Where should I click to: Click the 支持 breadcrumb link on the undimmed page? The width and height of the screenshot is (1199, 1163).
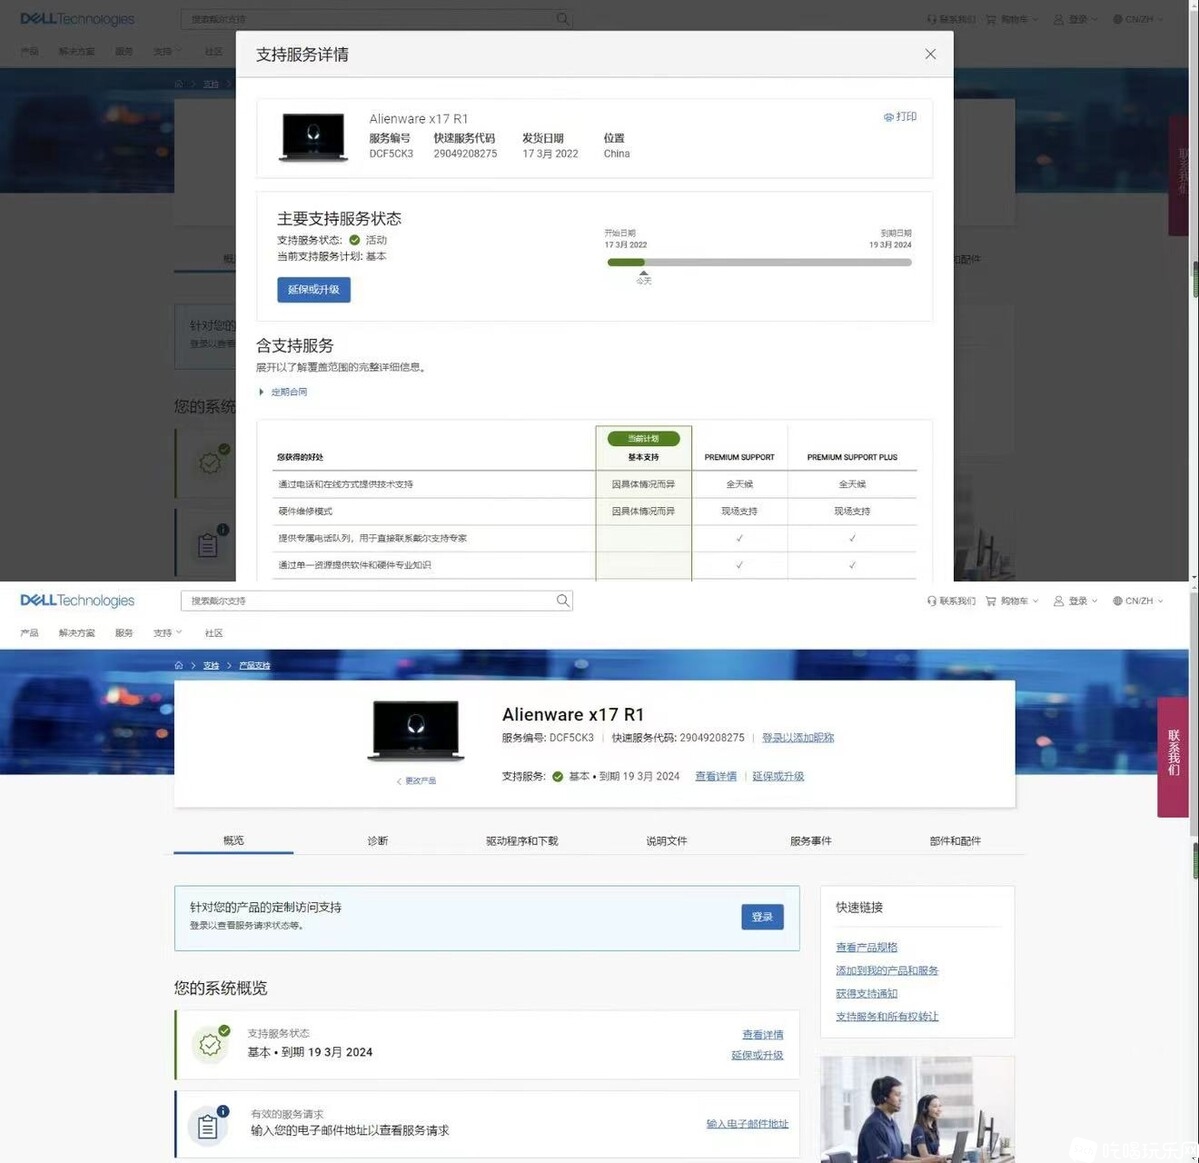click(x=211, y=666)
